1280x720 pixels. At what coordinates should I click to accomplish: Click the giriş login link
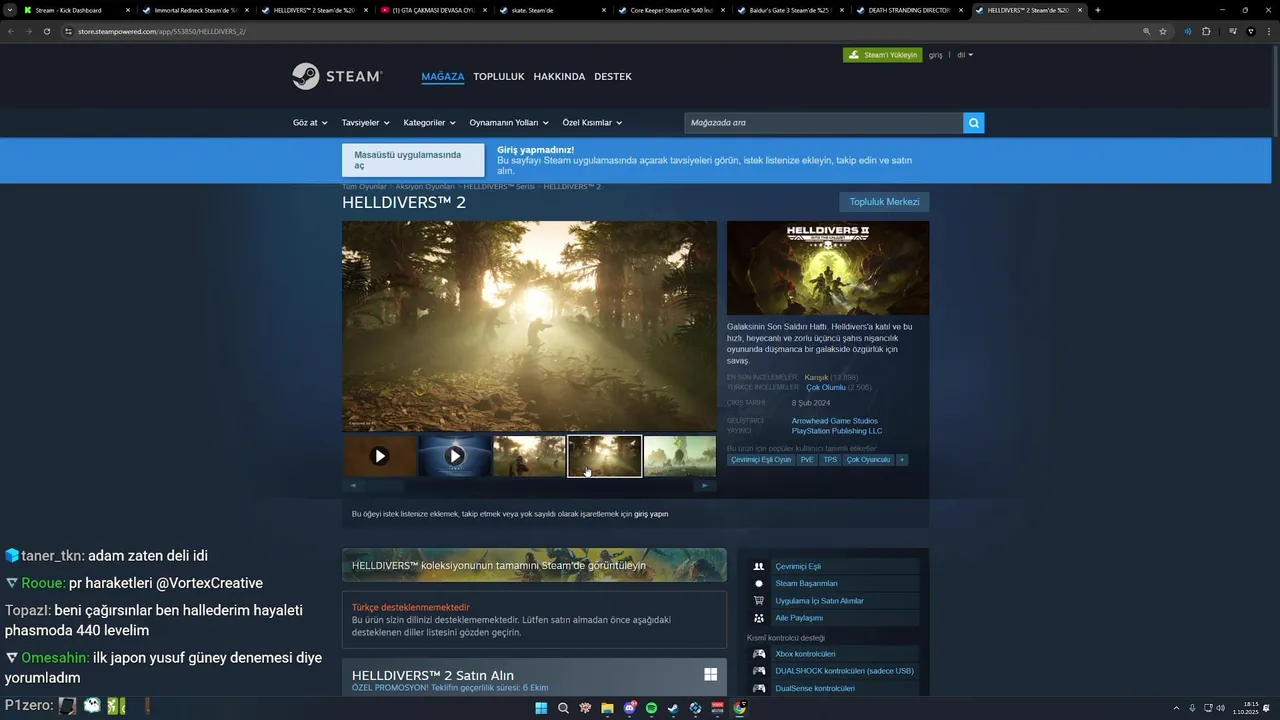936,55
